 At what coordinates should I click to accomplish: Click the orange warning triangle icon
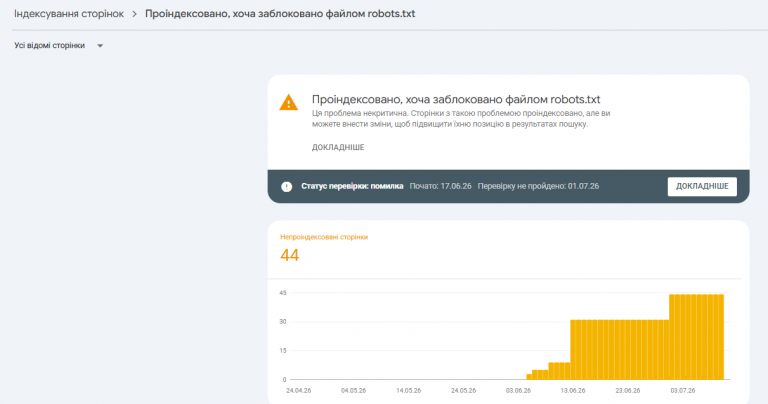(x=288, y=102)
